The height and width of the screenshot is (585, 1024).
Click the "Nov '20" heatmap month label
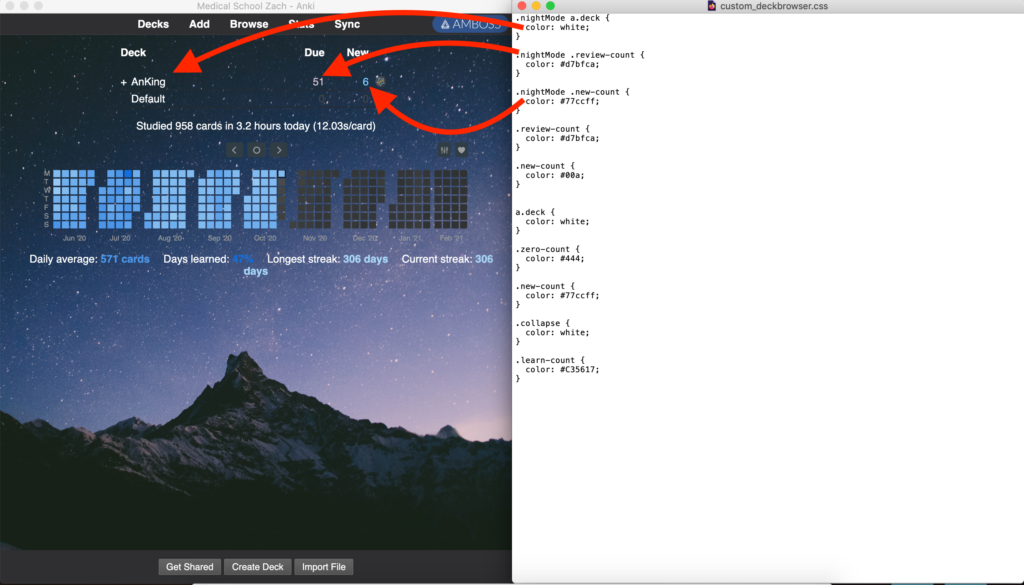pos(315,238)
